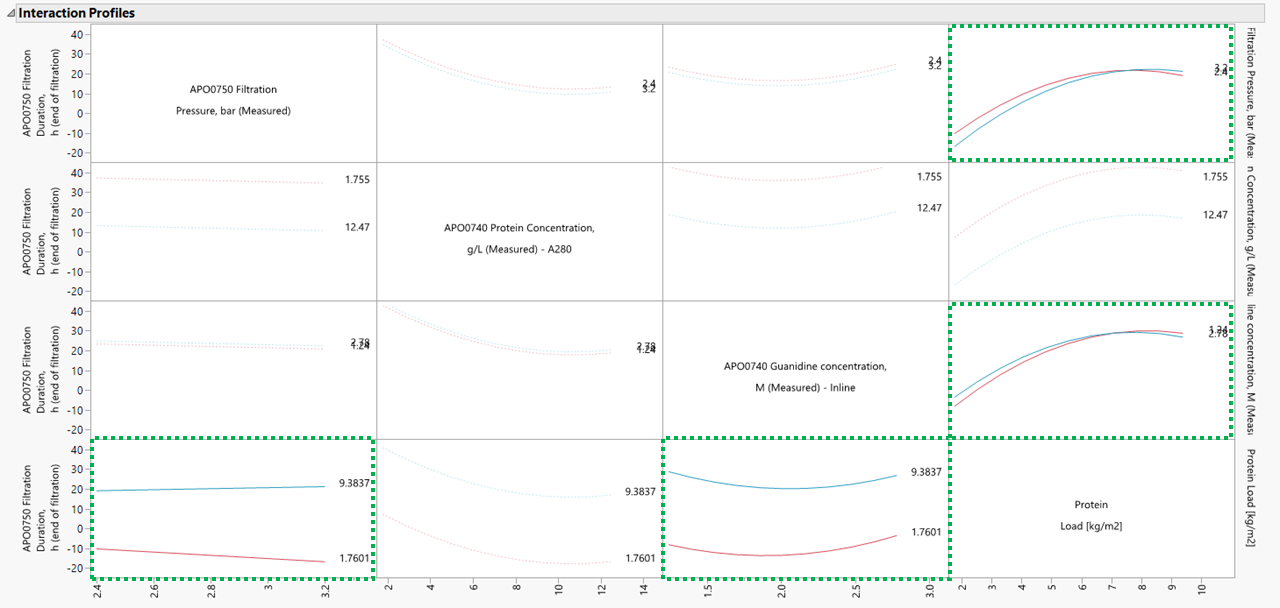
Task: Click the 2.4 tick label on bottom axis
Action: pyautogui.click(x=96, y=590)
